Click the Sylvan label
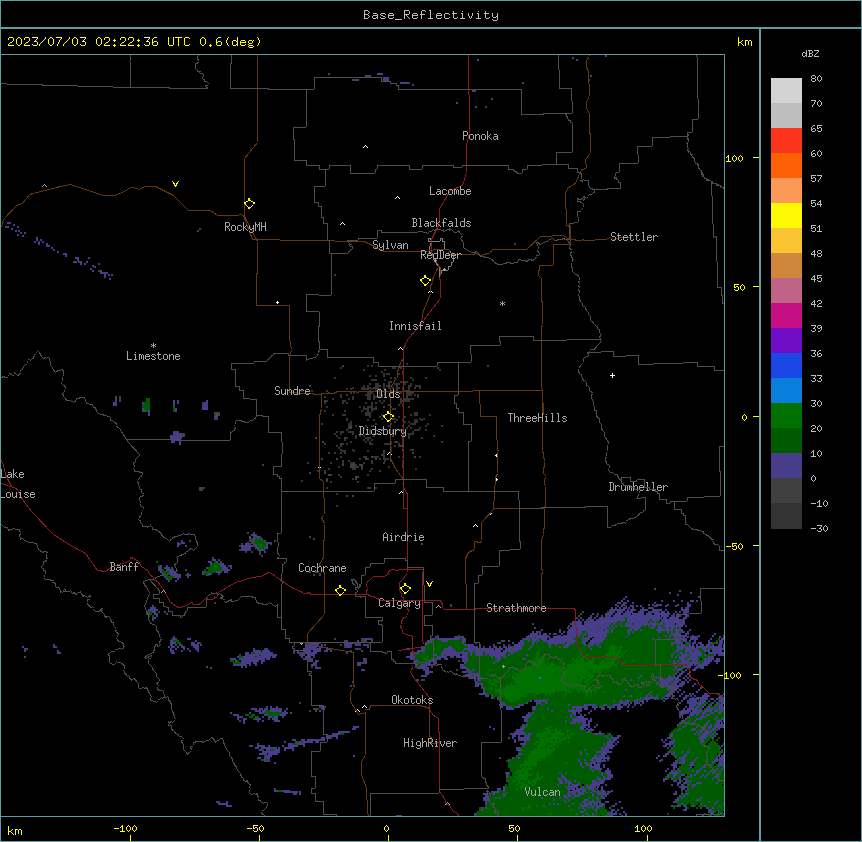Image resolution: width=862 pixels, height=842 pixels. click(x=390, y=245)
